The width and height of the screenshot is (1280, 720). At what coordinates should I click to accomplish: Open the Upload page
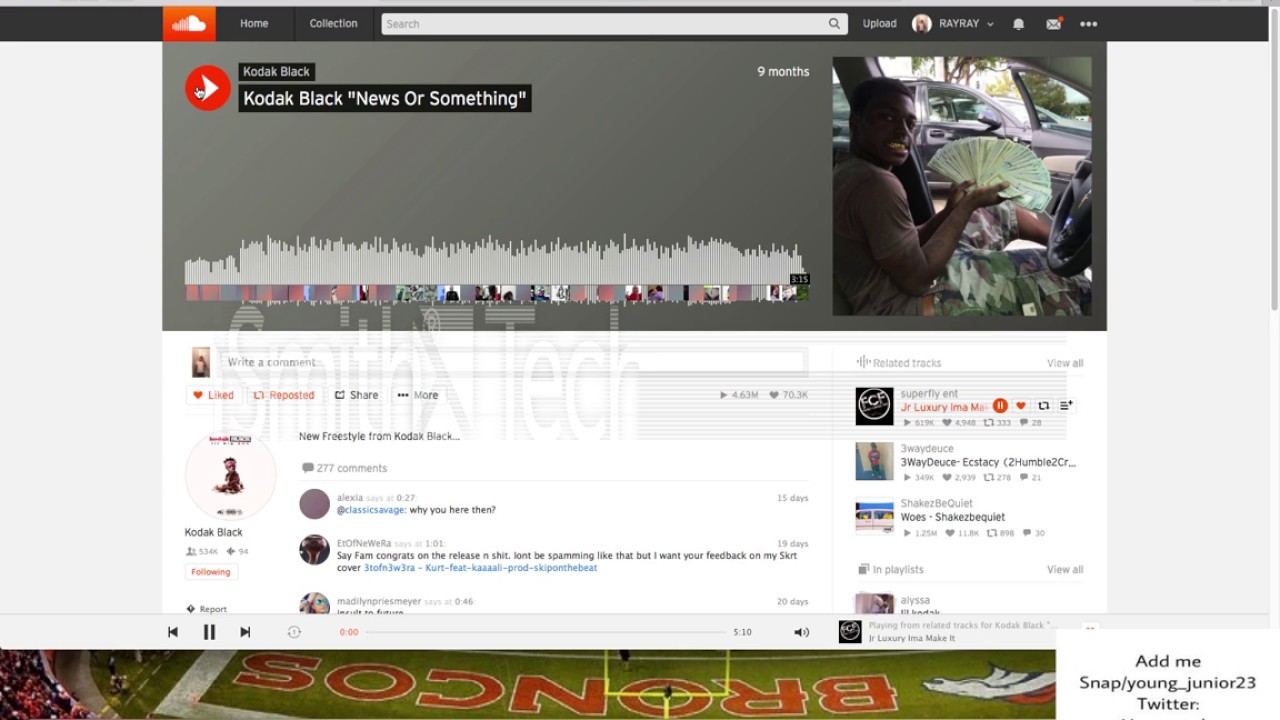[879, 23]
